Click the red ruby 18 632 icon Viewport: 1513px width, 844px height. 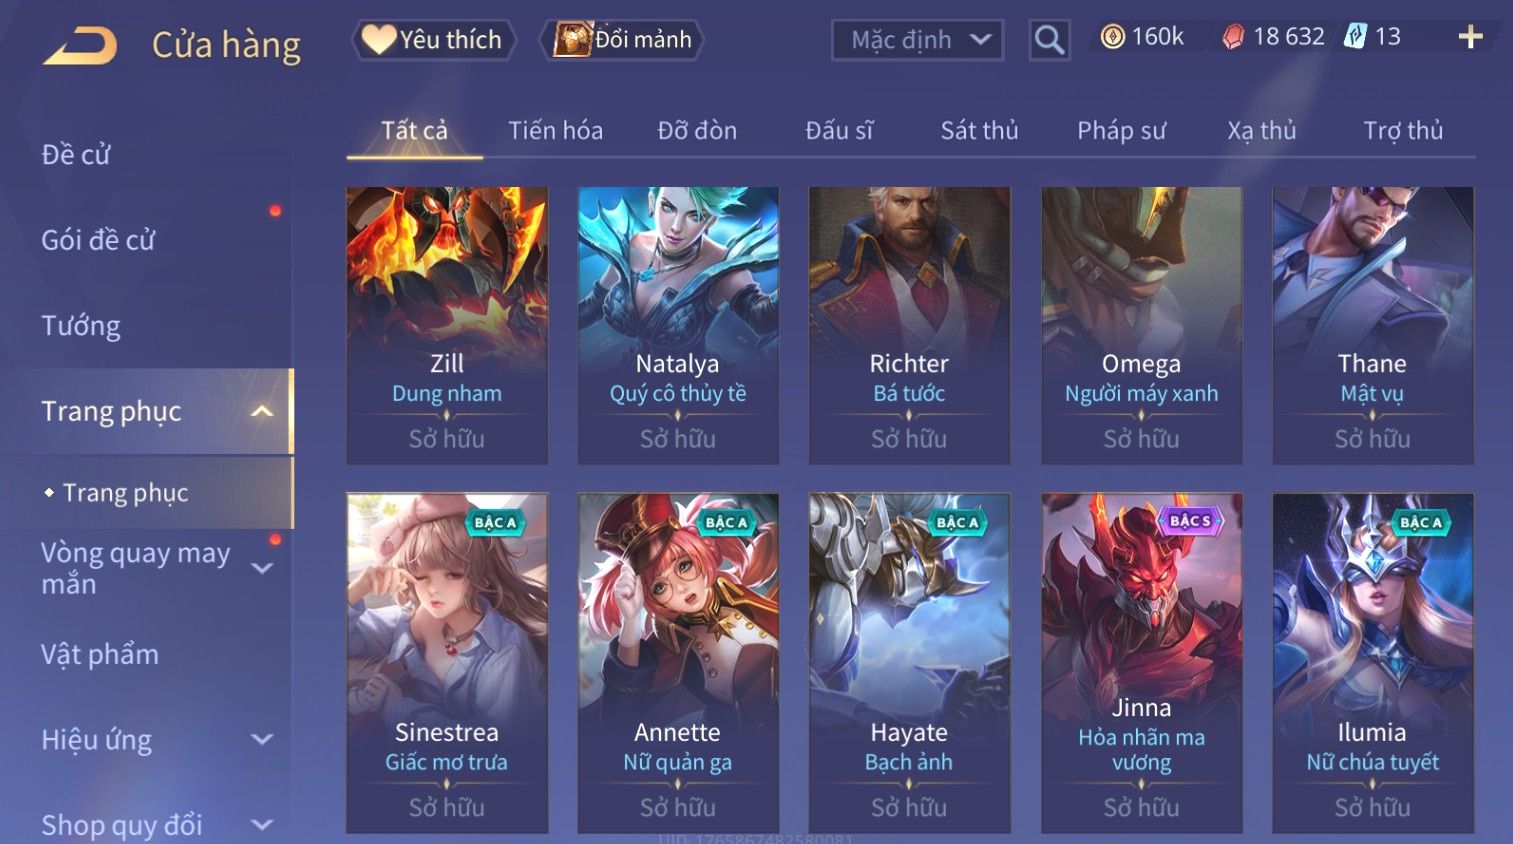point(1233,37)
